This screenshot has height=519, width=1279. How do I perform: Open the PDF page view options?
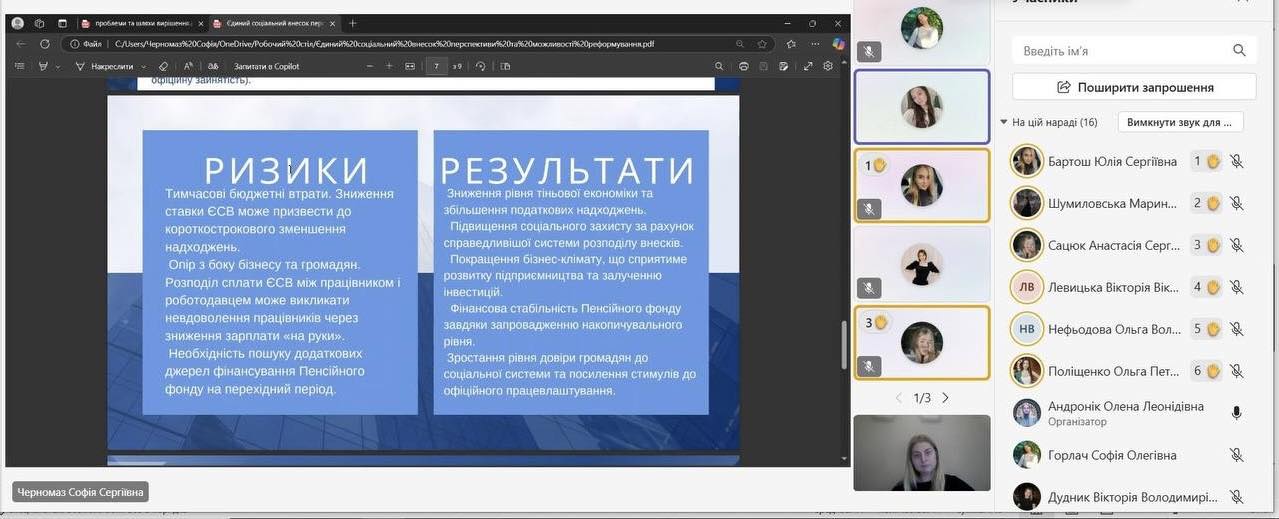click(505, 66)
